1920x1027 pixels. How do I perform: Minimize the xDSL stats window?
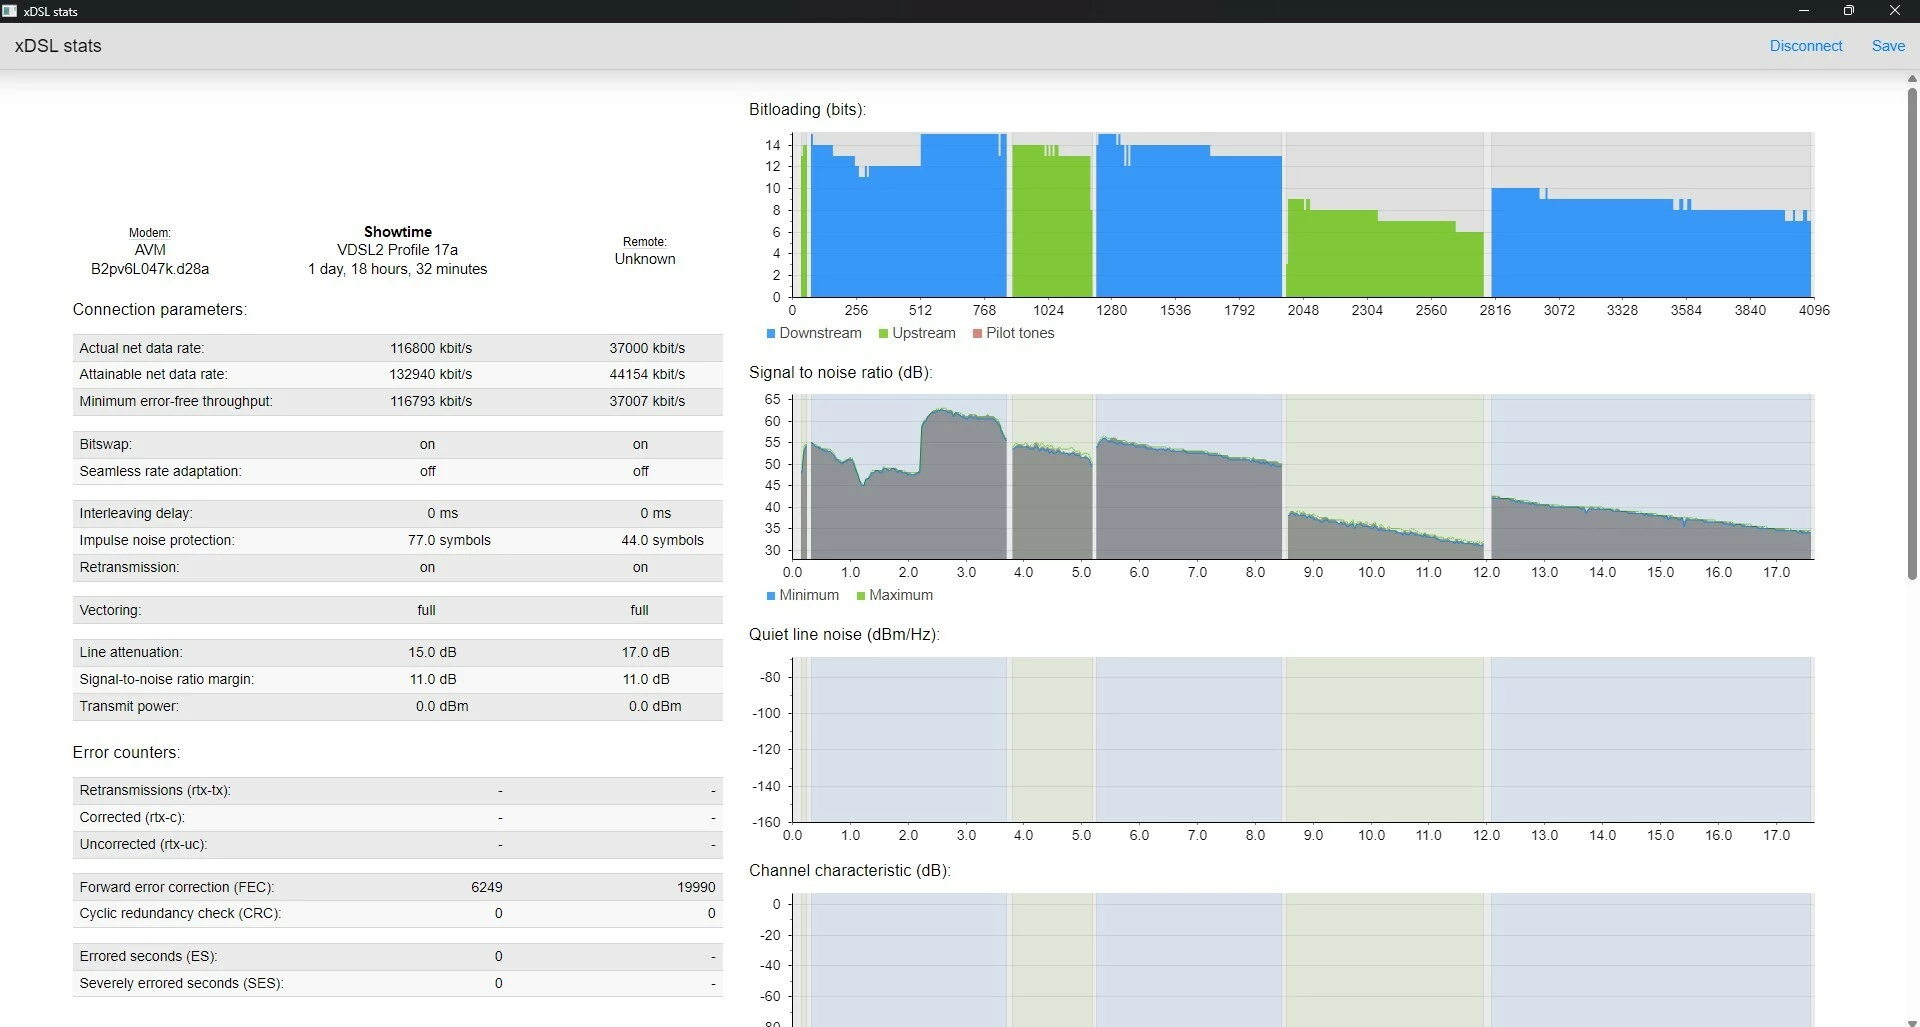point(1804,11)
